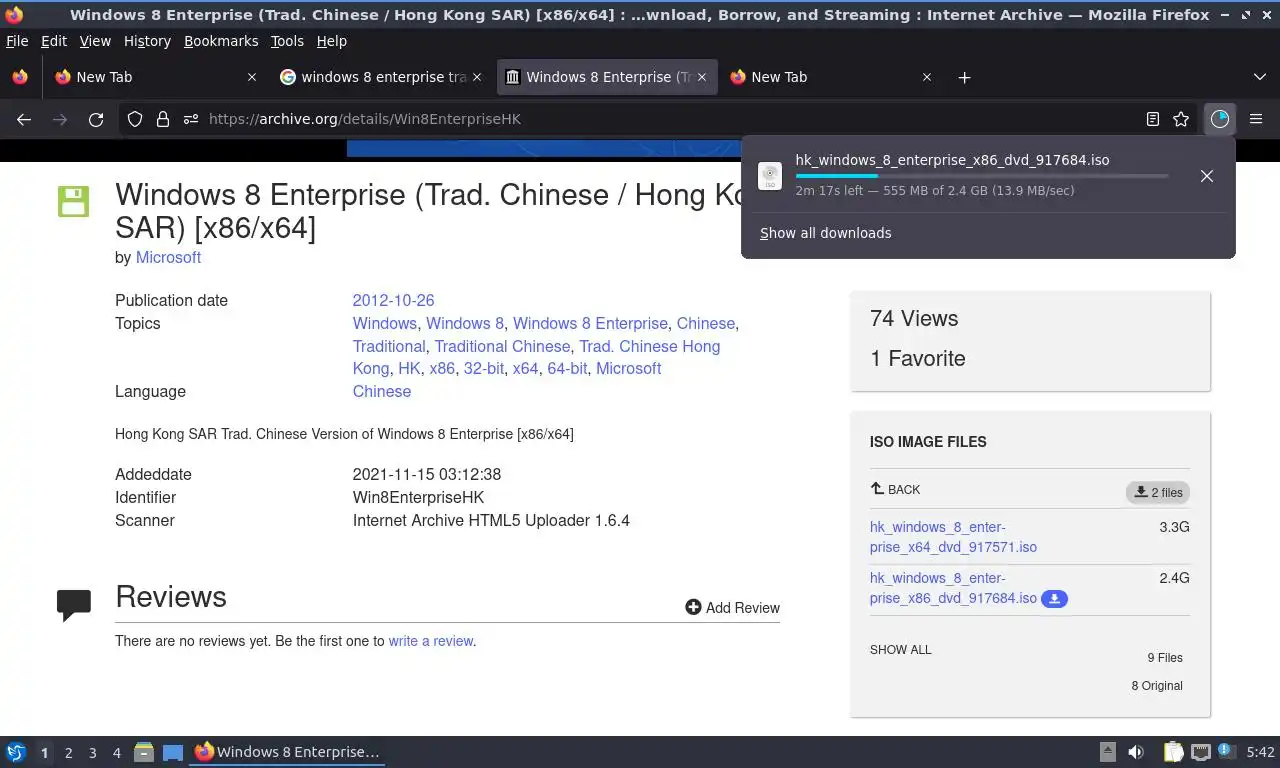Open tracking protection shield icon
The height and width of the screenshot is (768, 1280).
pyautogui.click(x=135, y=119)
